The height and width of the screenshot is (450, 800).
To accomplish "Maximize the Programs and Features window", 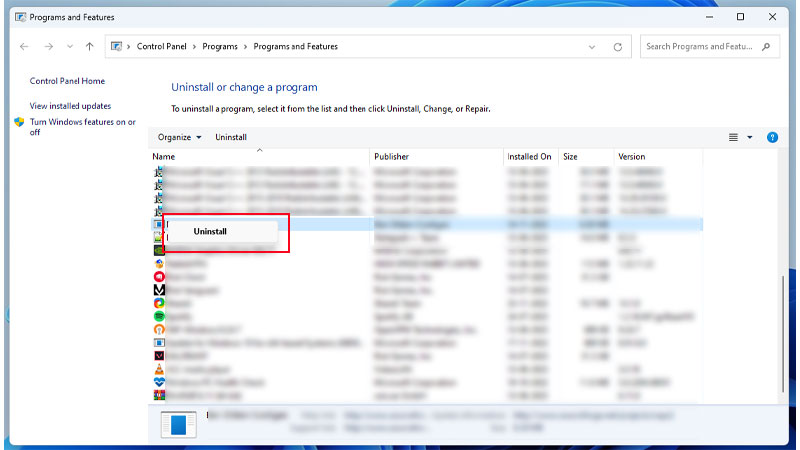I will click(x=740, y=17).
